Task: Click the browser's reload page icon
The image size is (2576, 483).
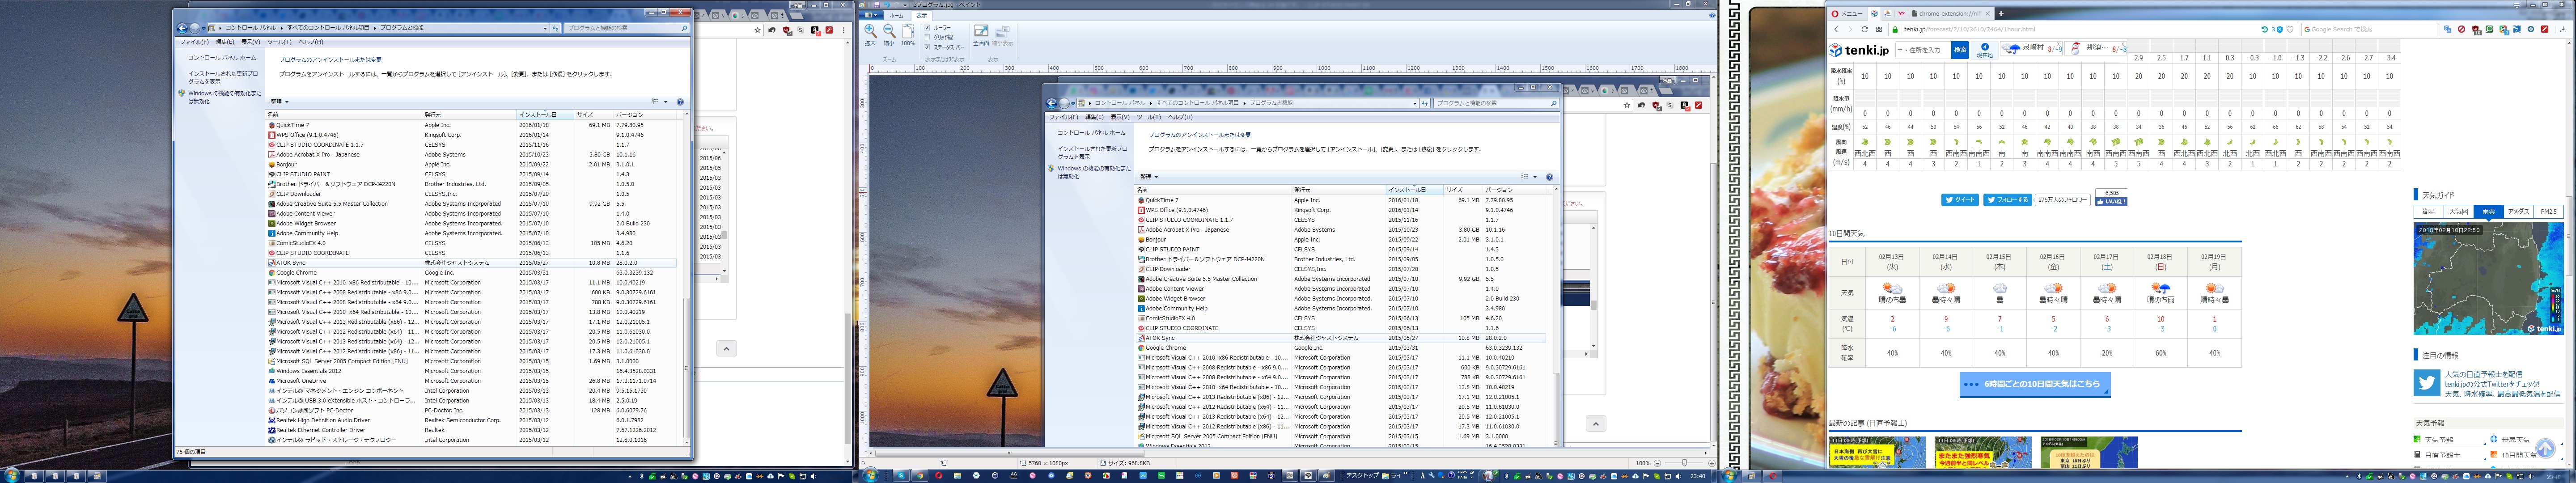Action: click(x=1864, y=29)
